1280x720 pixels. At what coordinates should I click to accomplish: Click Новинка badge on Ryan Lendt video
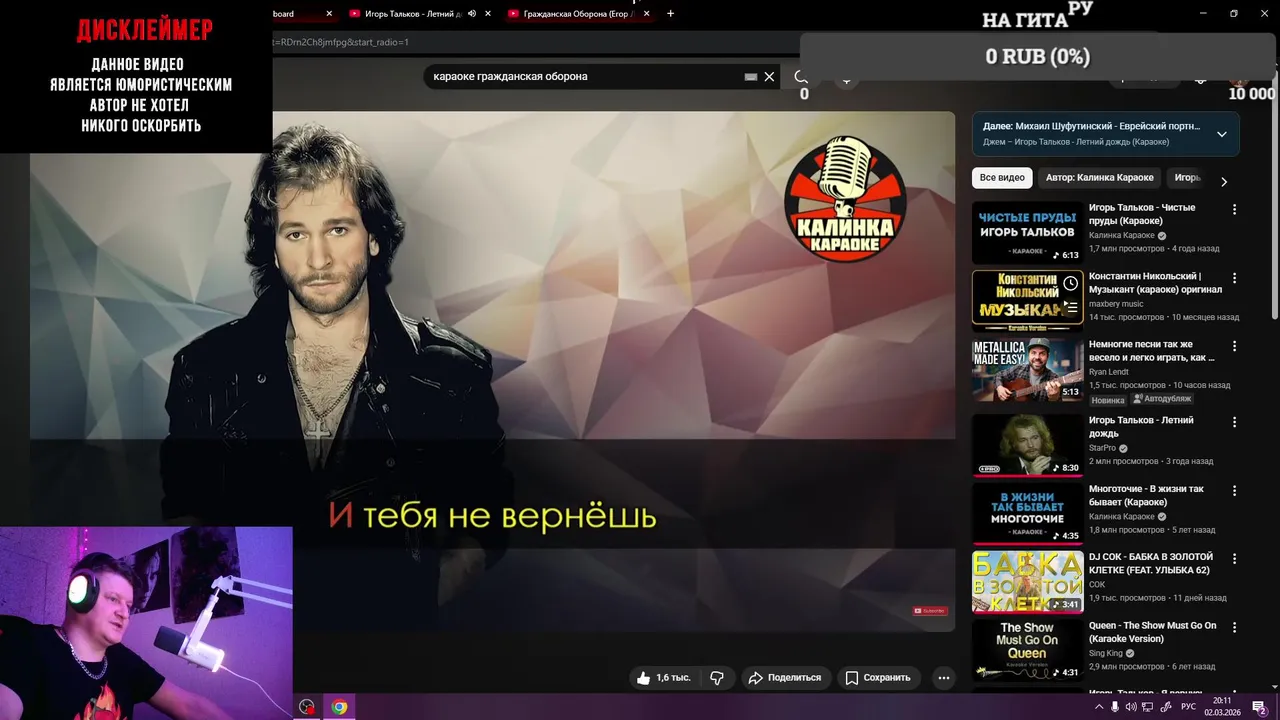click(x=1107, y=400)
